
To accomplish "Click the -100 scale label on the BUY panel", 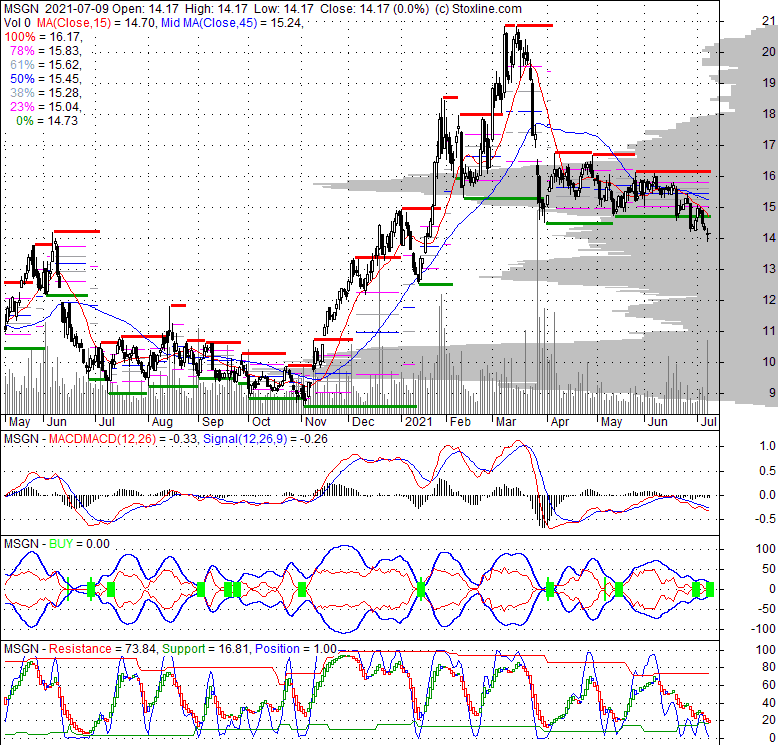I will click(764, 629).
